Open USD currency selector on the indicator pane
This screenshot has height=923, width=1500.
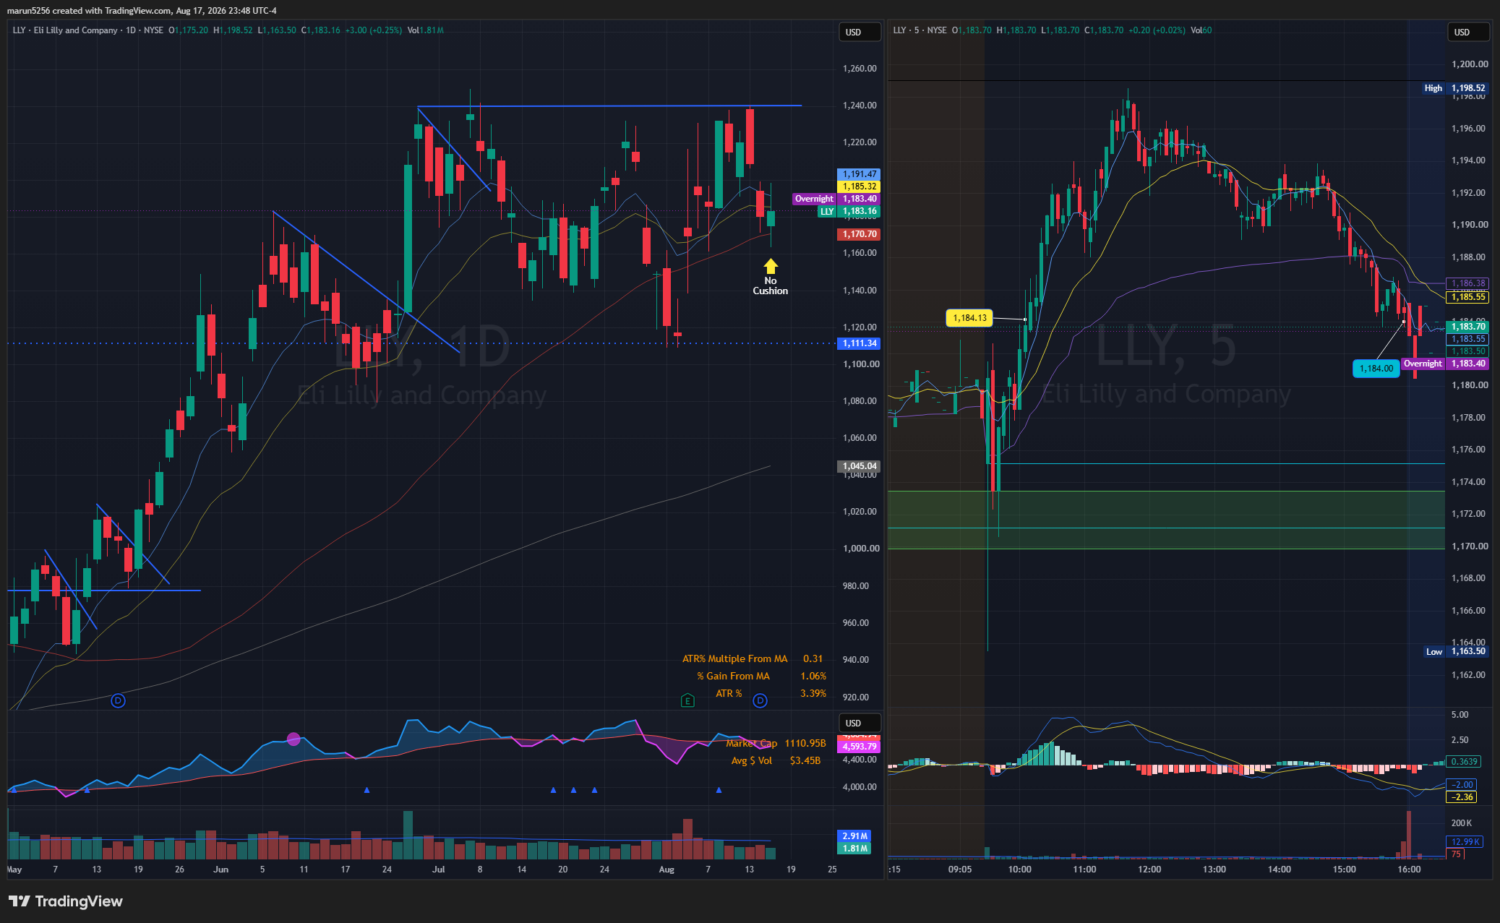pyautogui.click(x=859, y=723)
